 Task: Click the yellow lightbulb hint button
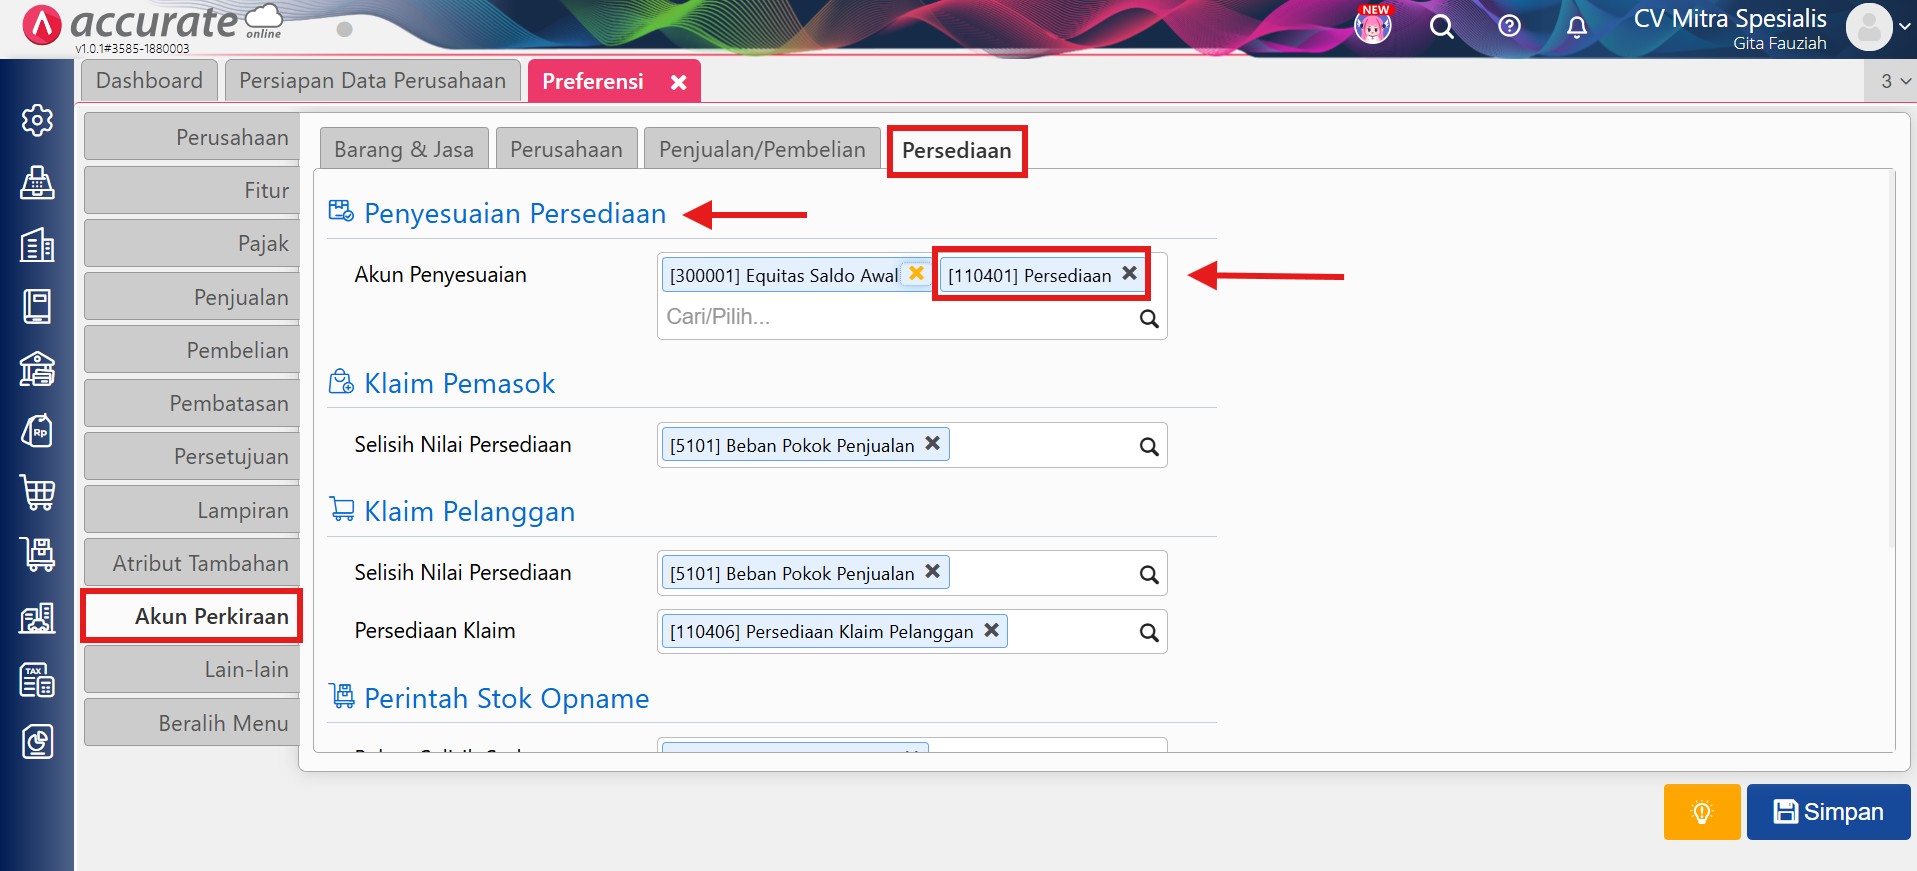[1701, 811]
